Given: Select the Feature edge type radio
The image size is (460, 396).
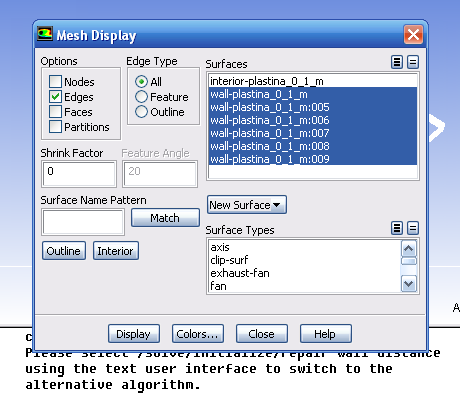Looking at the screenshot, I should click(141, 97).
